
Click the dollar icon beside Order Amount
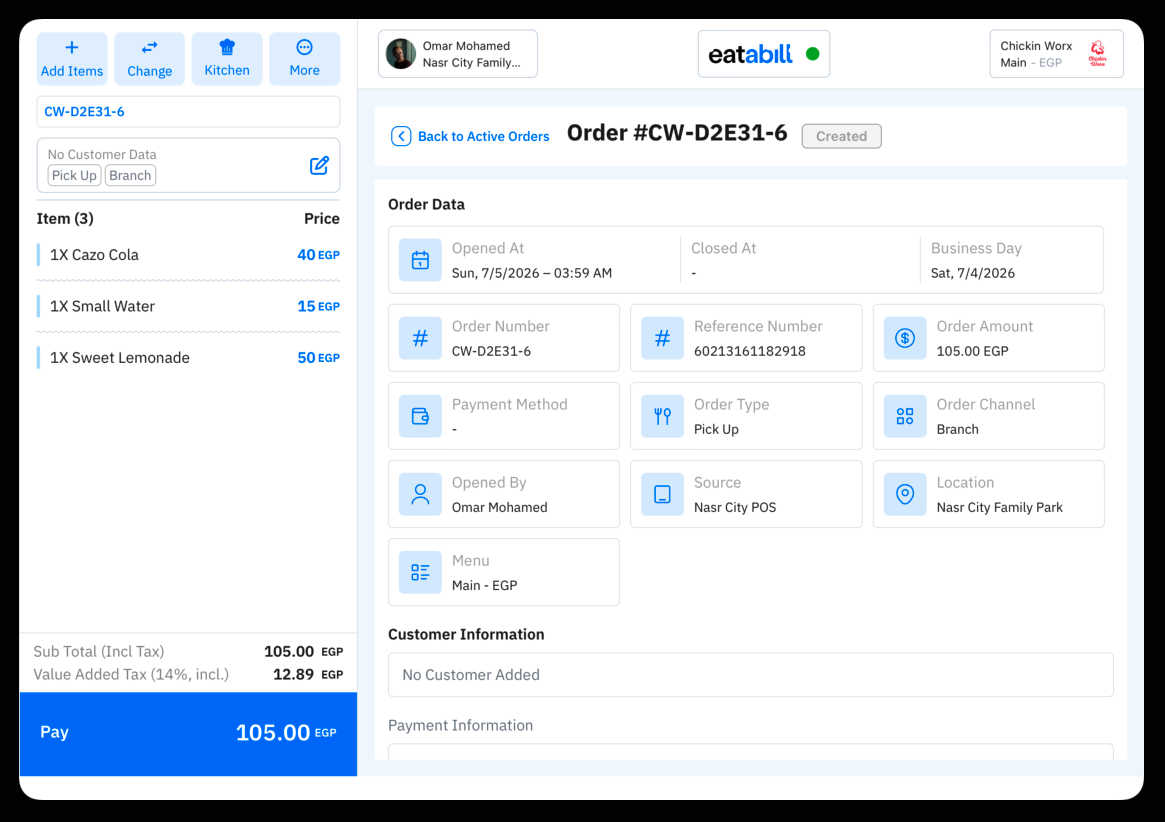point(905,338)
